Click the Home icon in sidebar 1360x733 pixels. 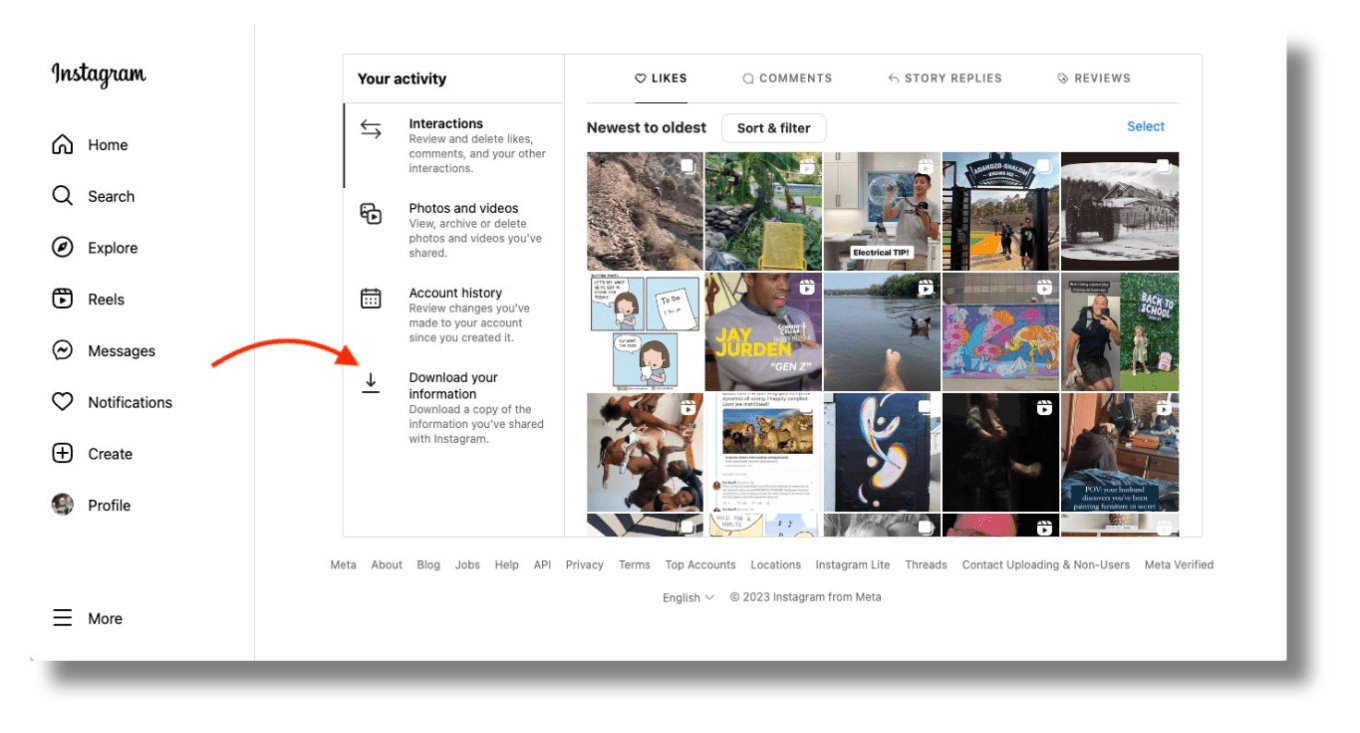(62, 145)
